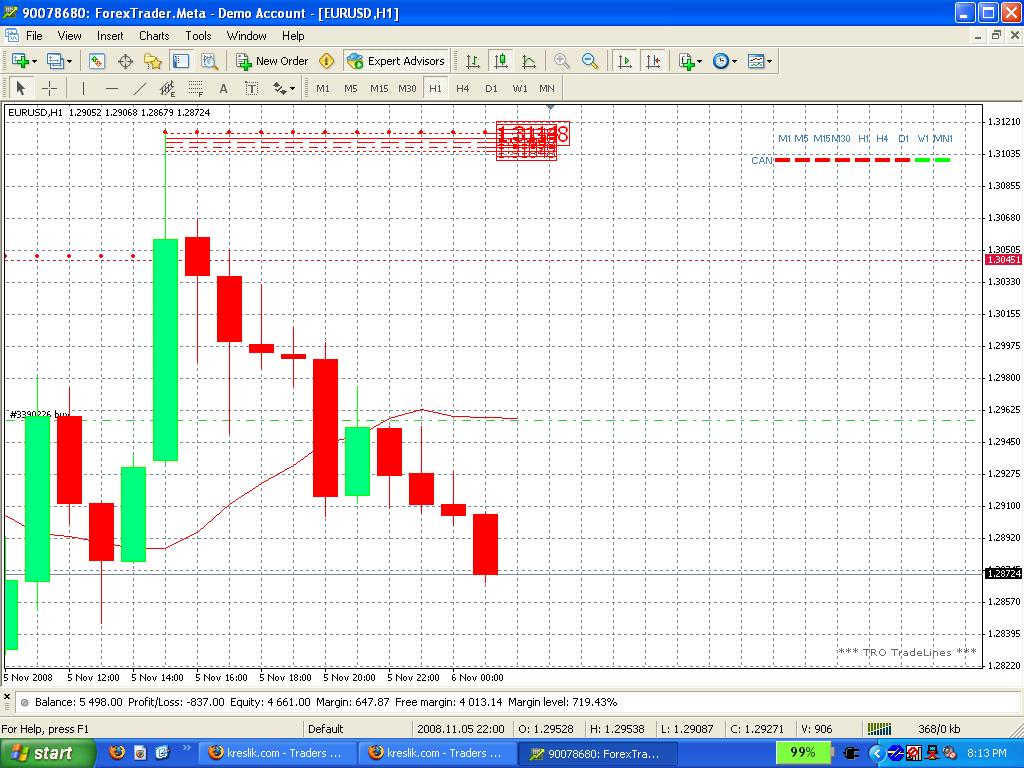Click the connection status bars icon
1024x768 pixels.
tap(879, 729)
